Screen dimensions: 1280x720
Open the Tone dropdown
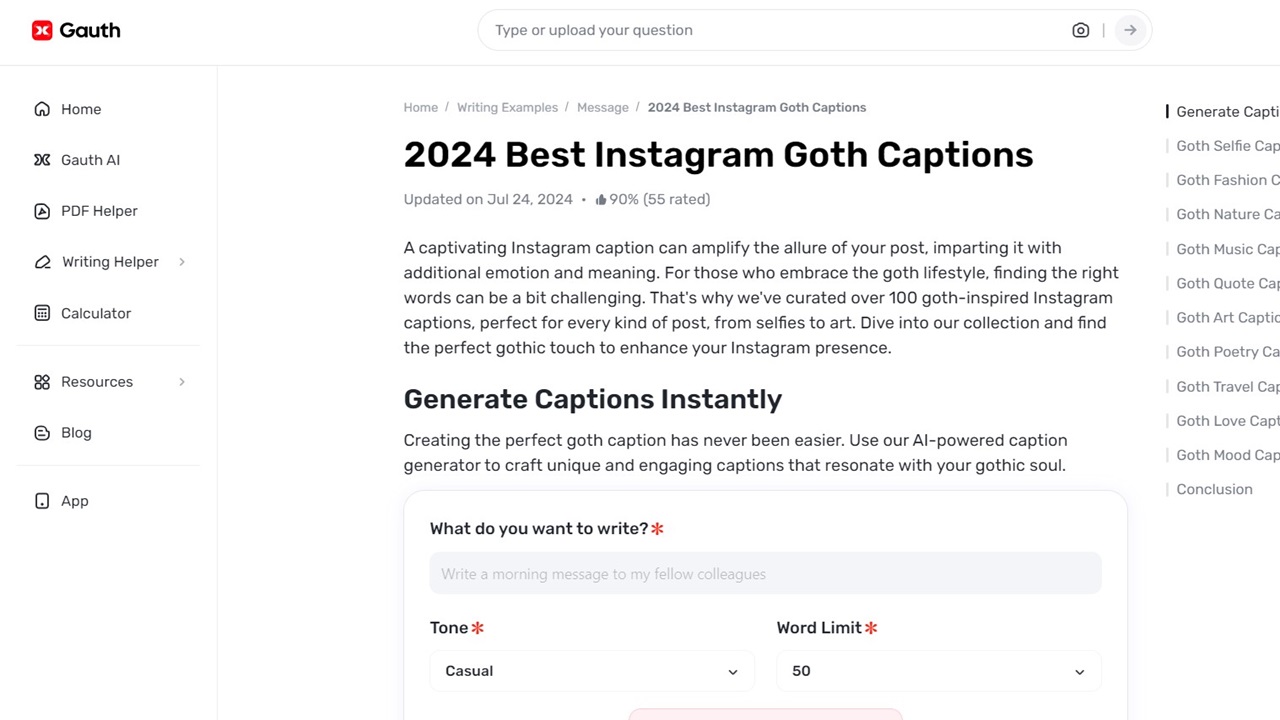pyautogui.click(x=592, y=671)
